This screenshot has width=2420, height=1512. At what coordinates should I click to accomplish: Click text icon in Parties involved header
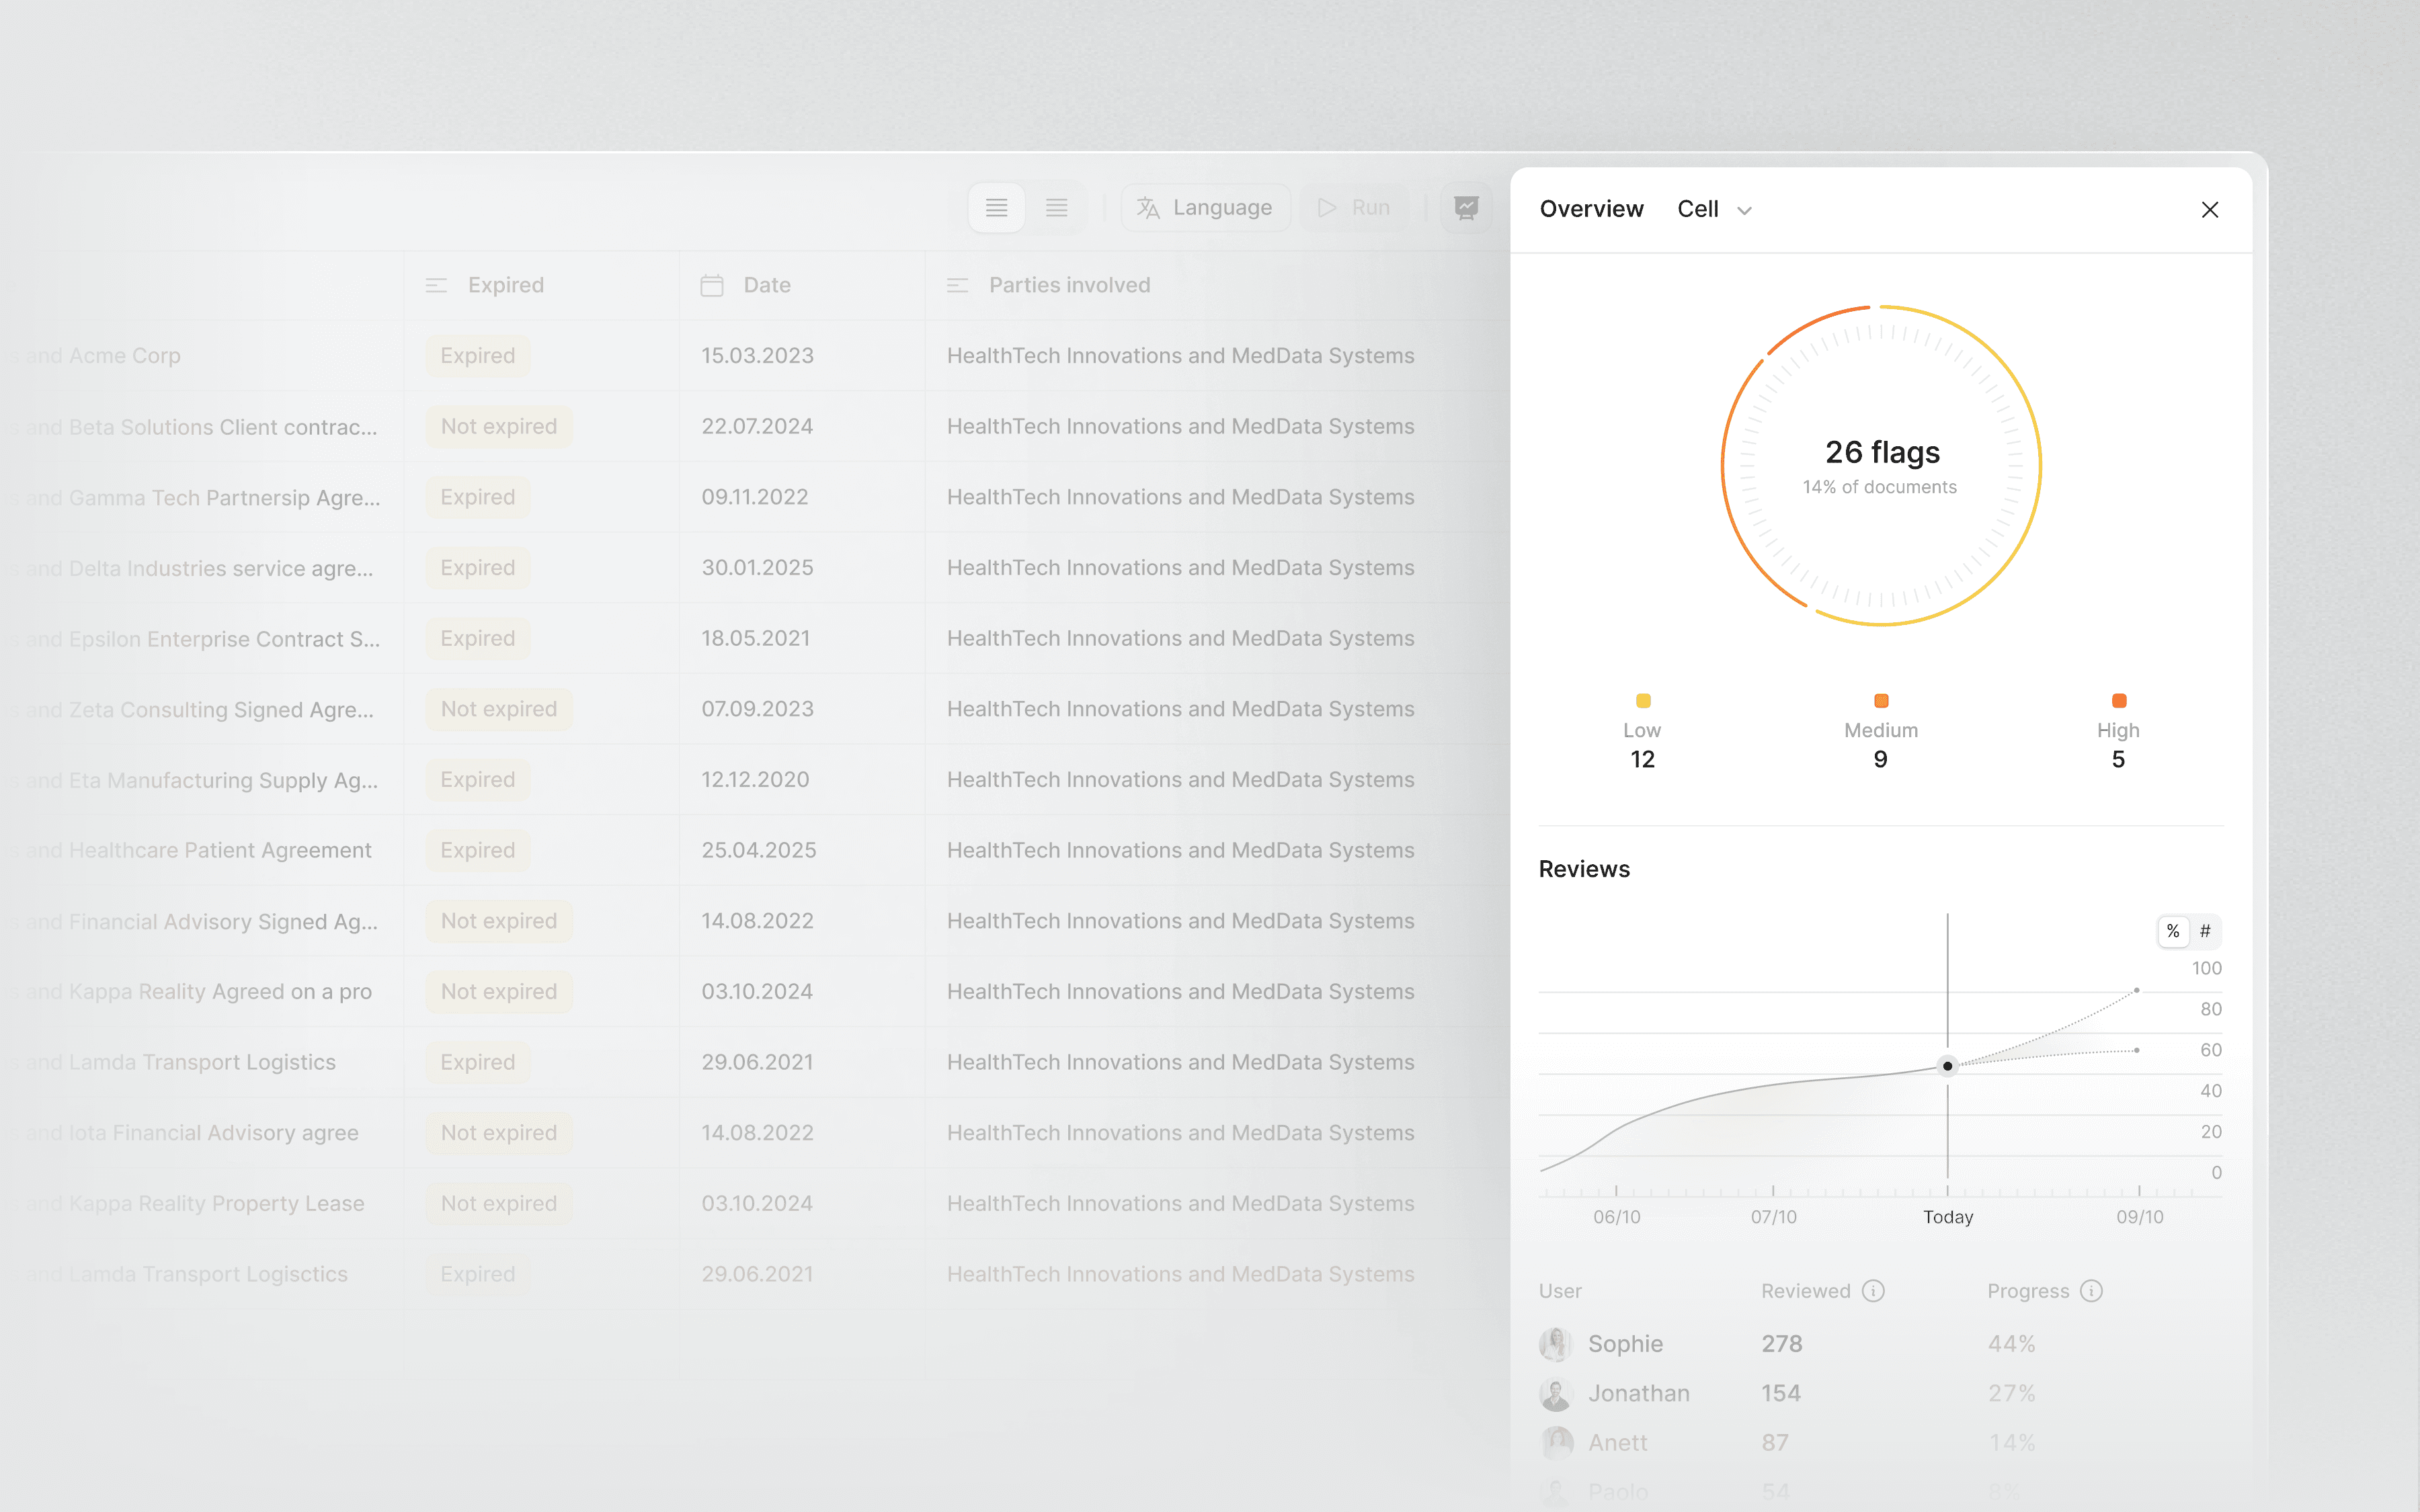(x=957, y=286)
